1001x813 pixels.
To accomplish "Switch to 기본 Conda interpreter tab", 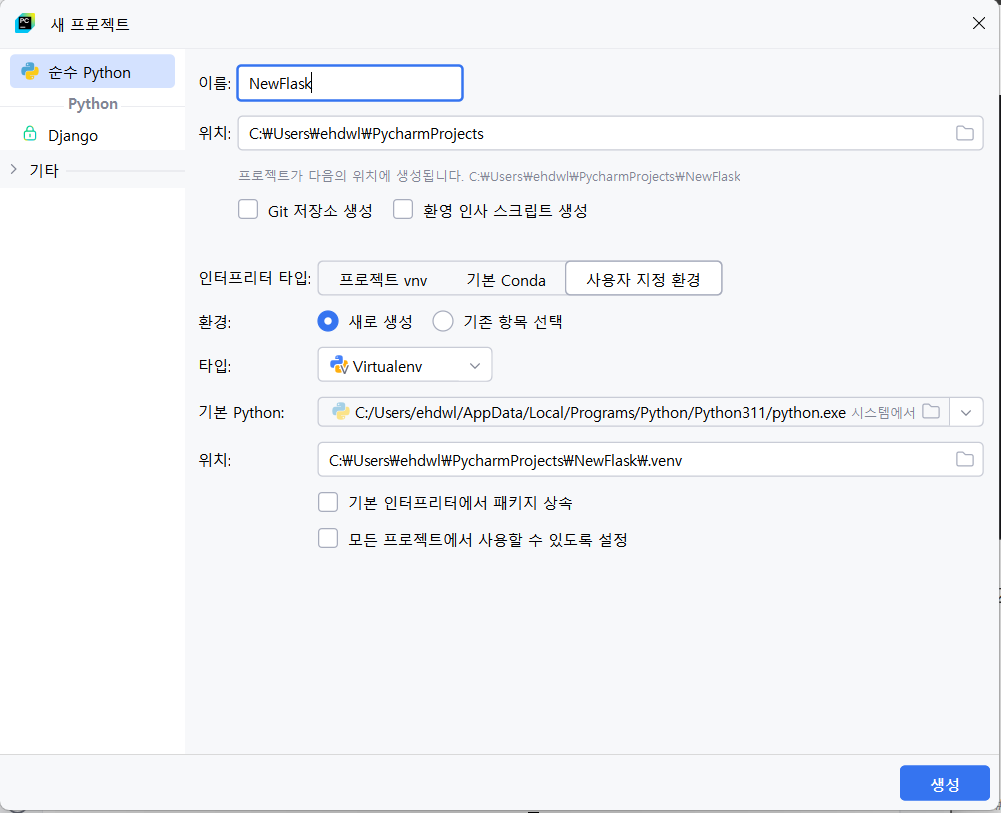I will (x=506, y=280).
